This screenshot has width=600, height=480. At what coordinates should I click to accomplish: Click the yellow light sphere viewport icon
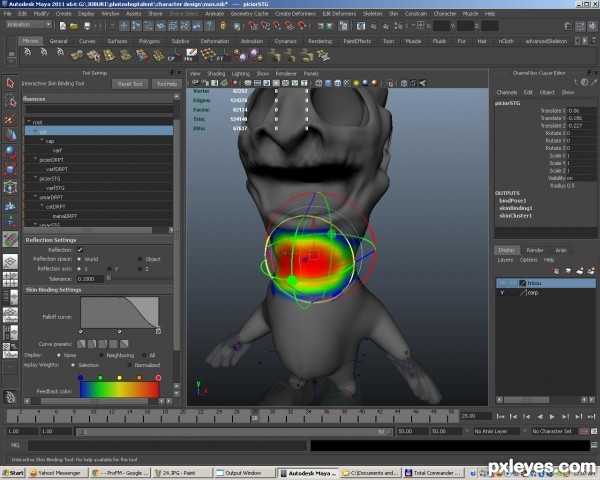[x=356, y=83]
